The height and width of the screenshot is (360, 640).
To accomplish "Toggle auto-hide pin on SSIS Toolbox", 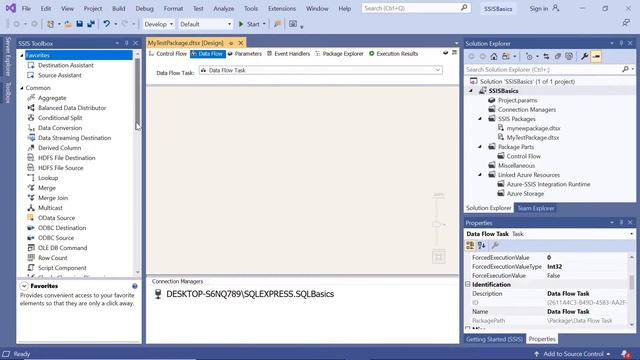I will [x=127, y=43].
